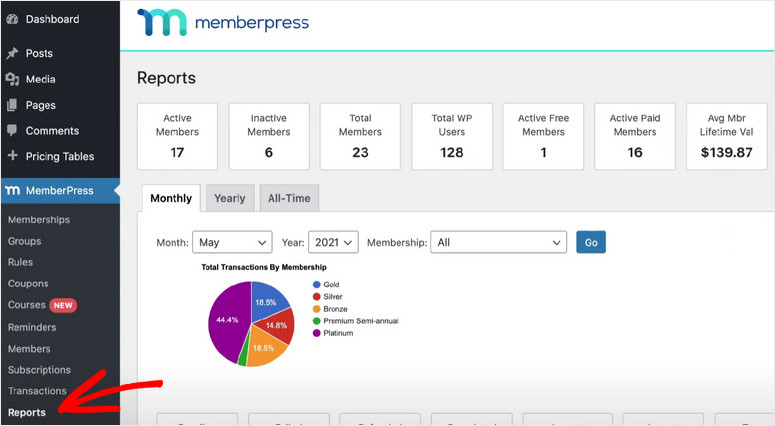Open the Courses submenu item
Screen dimensions: 775x426
27,305
